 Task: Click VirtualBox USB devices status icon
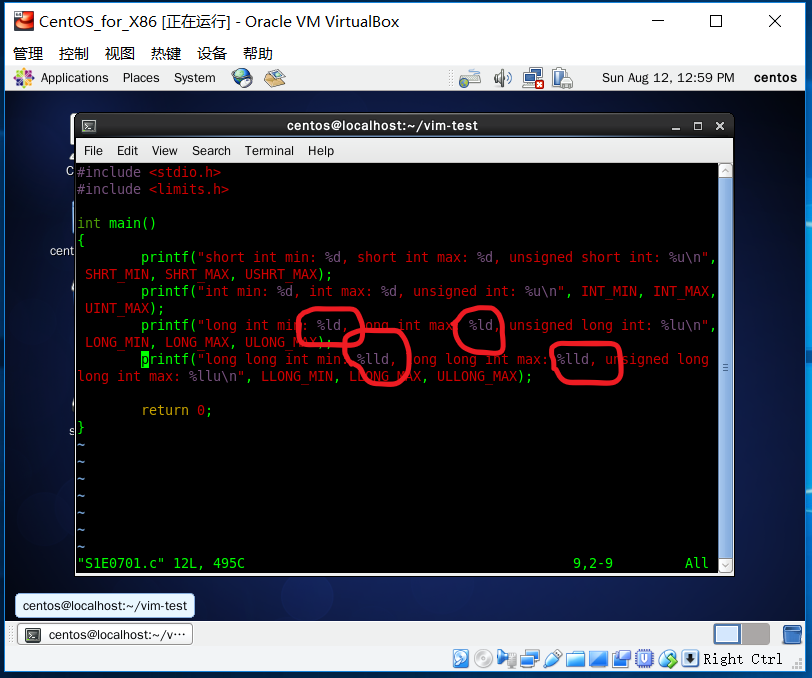tap(553, 659)
